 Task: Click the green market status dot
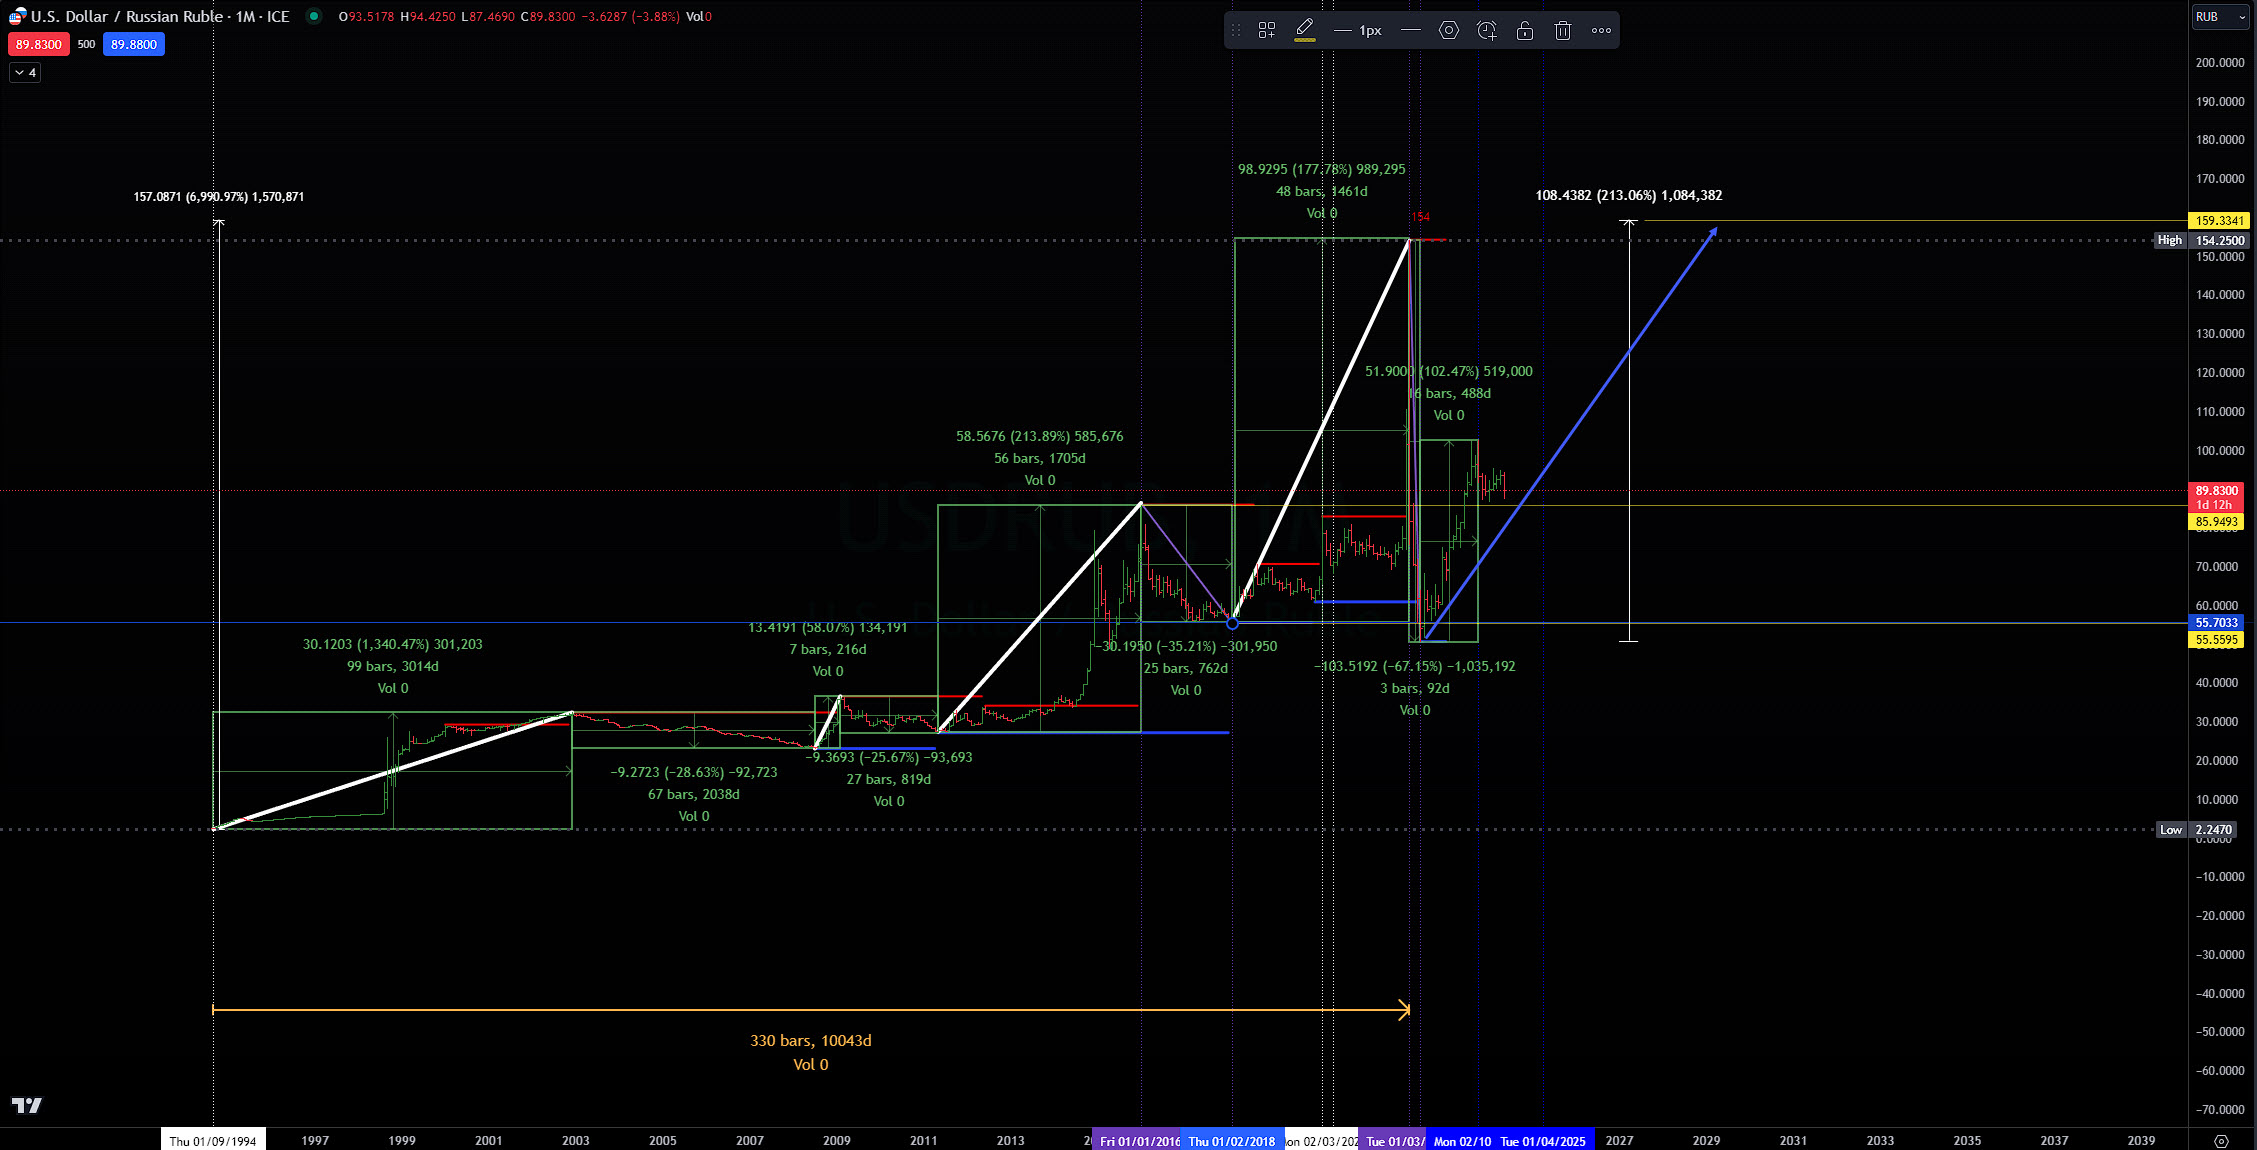coord(314,16)
